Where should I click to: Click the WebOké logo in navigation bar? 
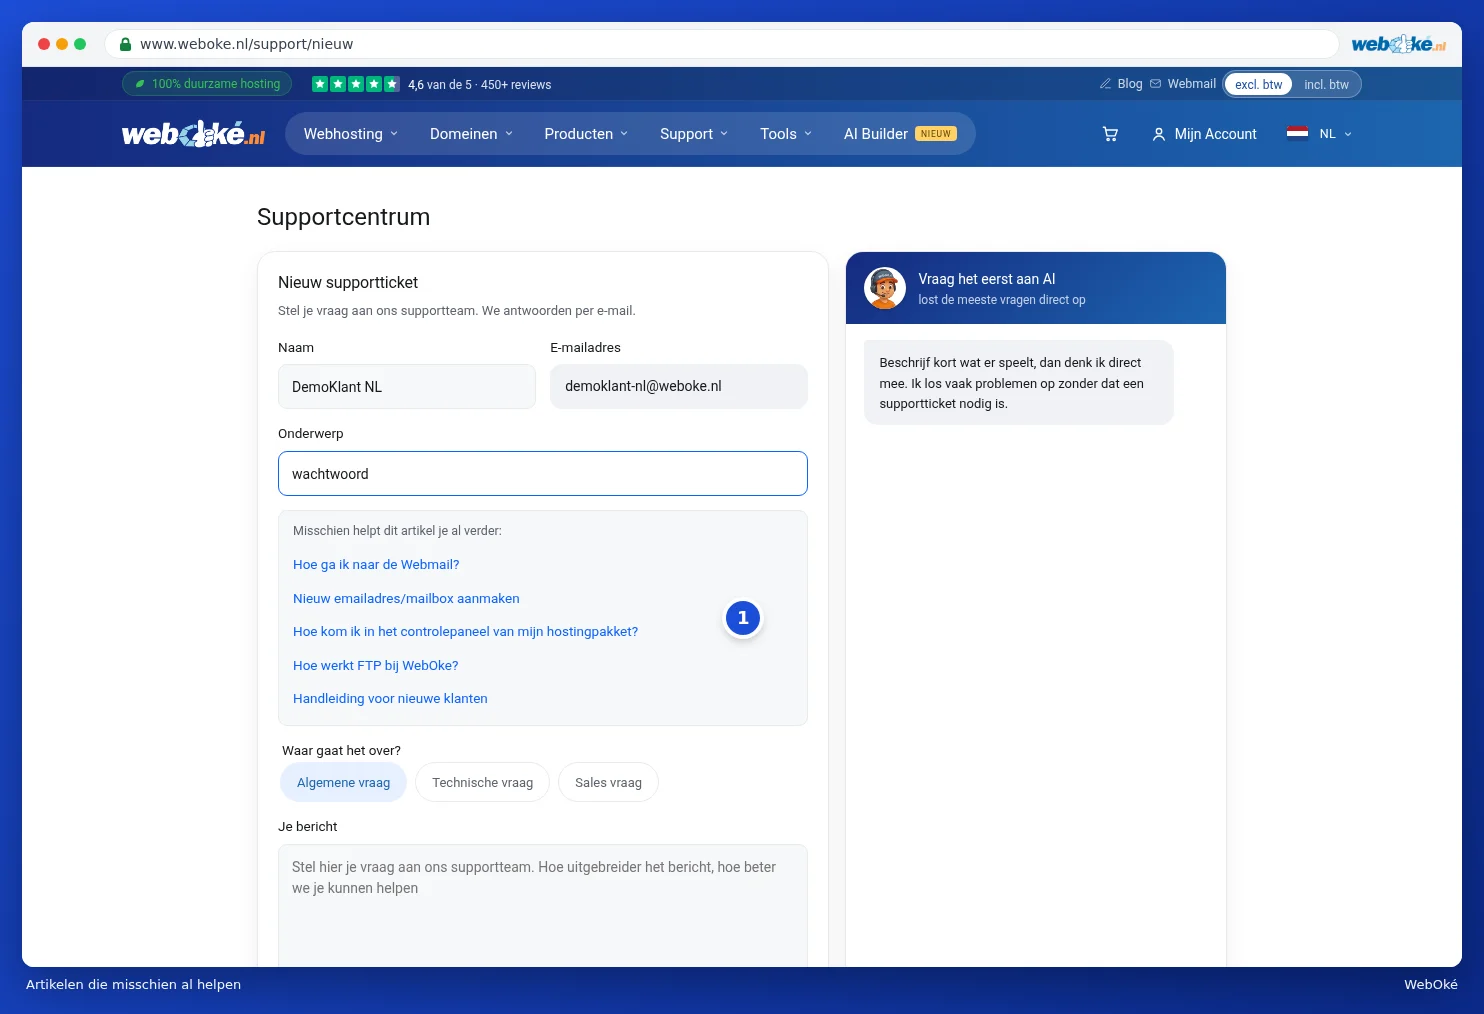[x=193, y=134]
